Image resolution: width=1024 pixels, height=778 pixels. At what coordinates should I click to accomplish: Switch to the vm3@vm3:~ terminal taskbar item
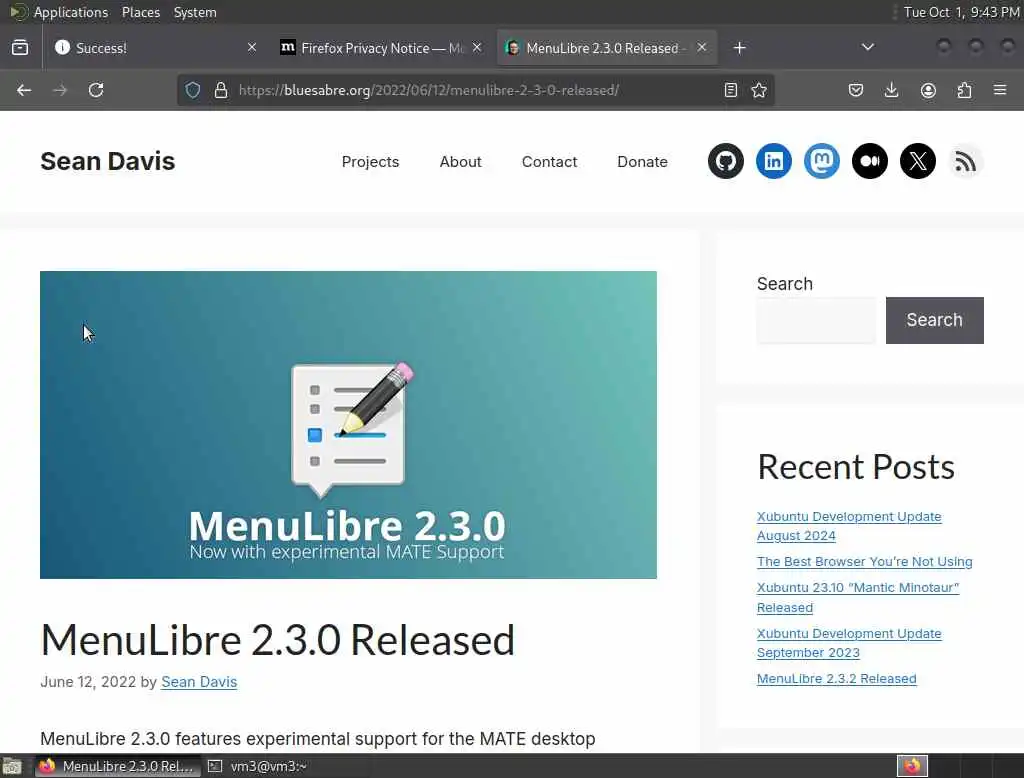tap(258, 766)
